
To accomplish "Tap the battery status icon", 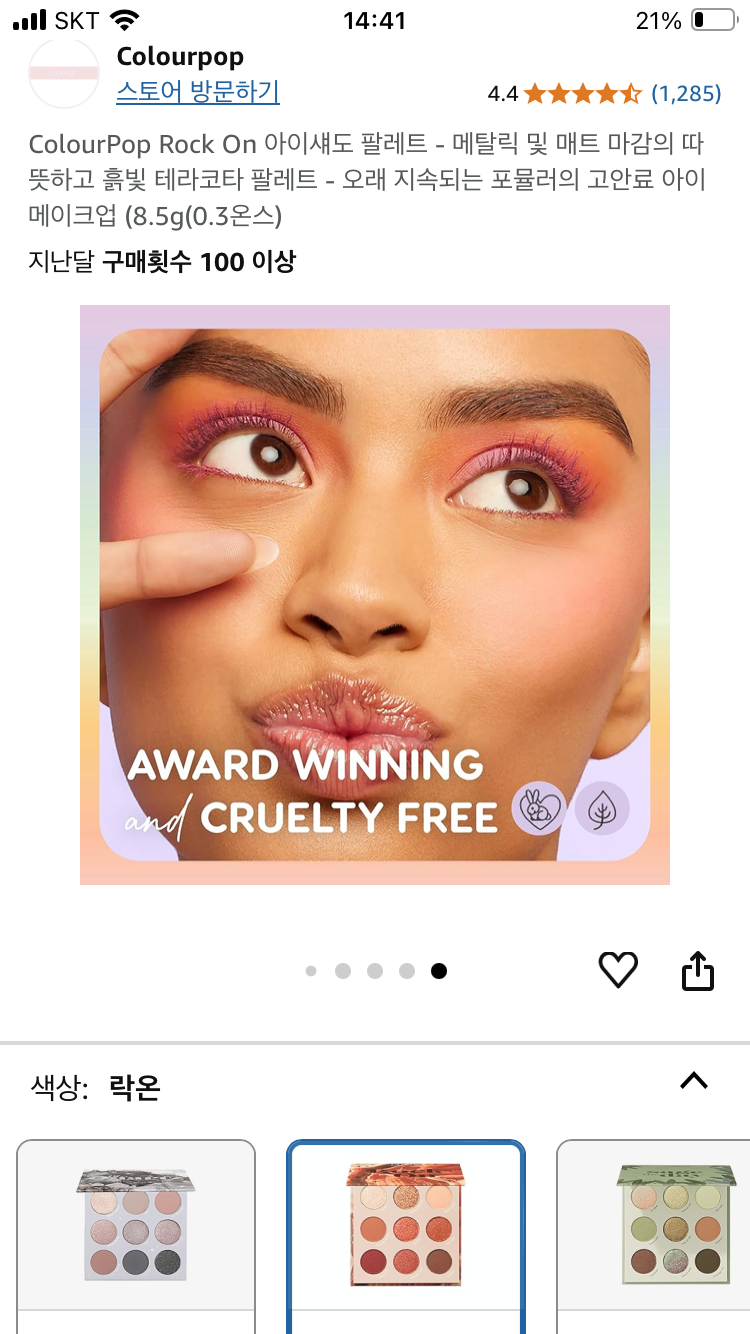I will tap(711, 20).
